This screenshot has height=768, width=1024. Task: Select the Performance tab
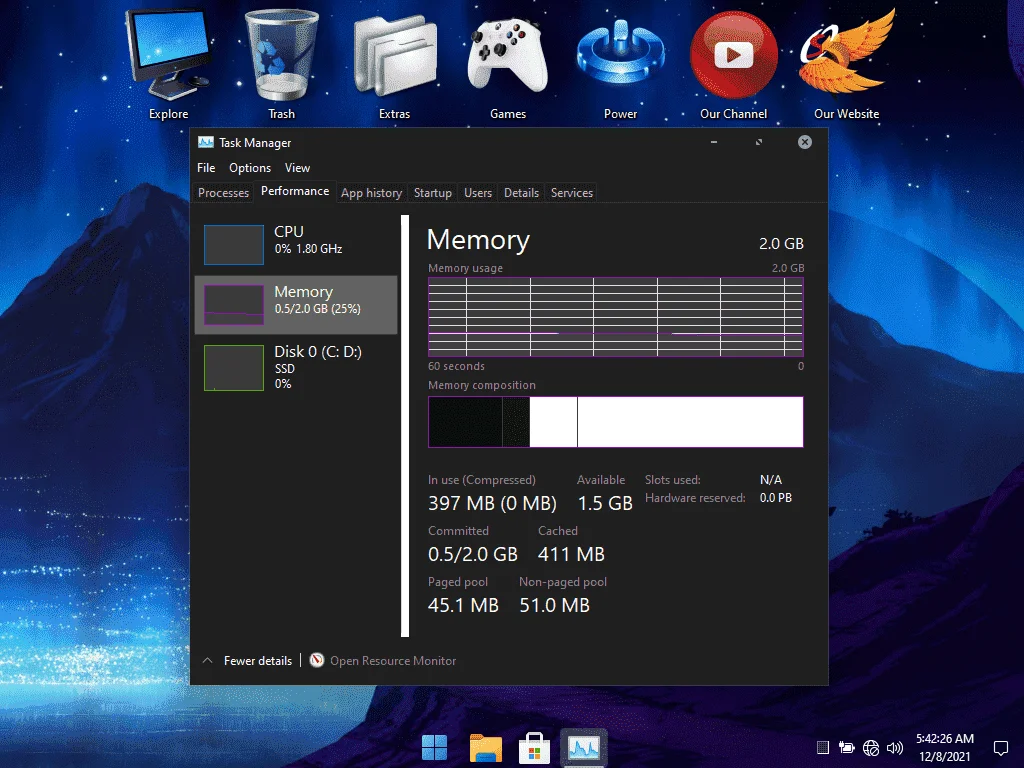coord(295,191)
